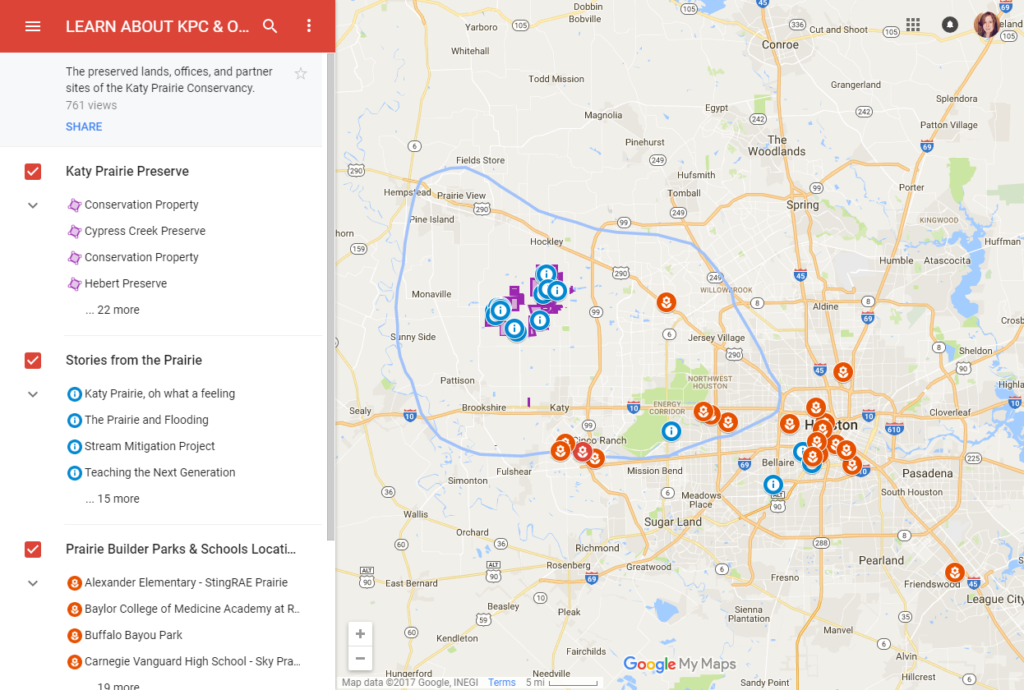The image size is (1024, 690).
Task: Open the three-dot options menu
Action: pos(309,26)
